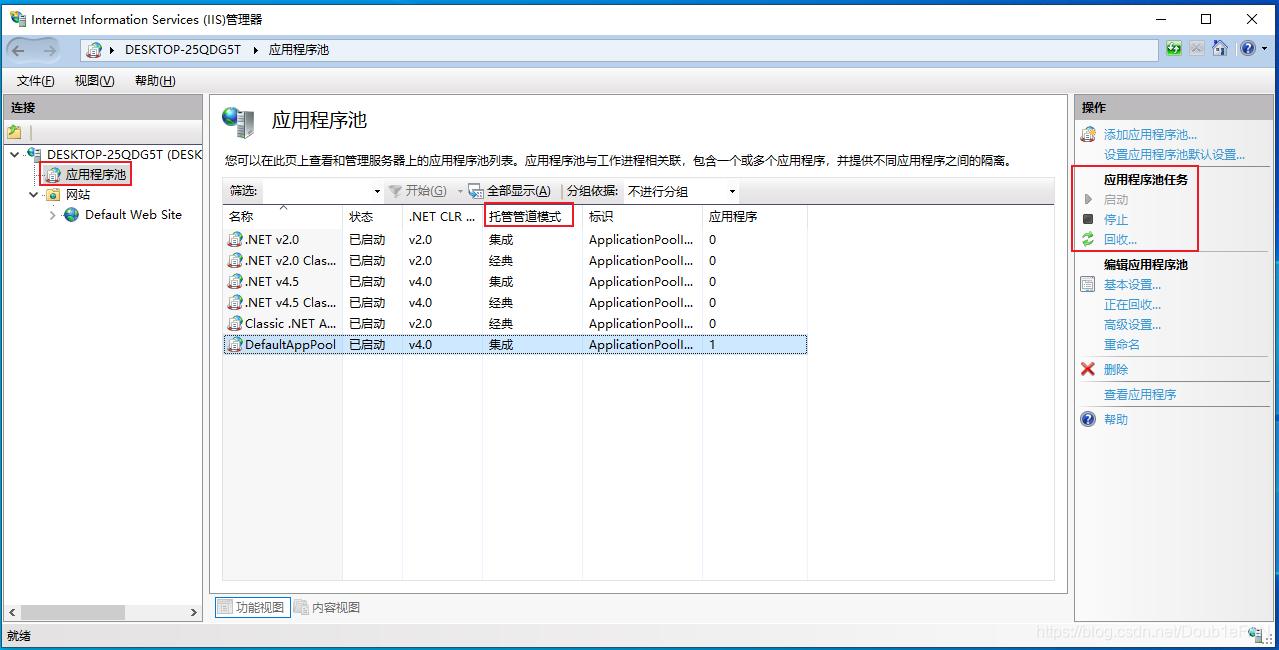Click the DESKTOP-25QDG5T server icon in tree
Image resolution: width=1279 pixels, height=650 pixels.
(x=33, y=154)
